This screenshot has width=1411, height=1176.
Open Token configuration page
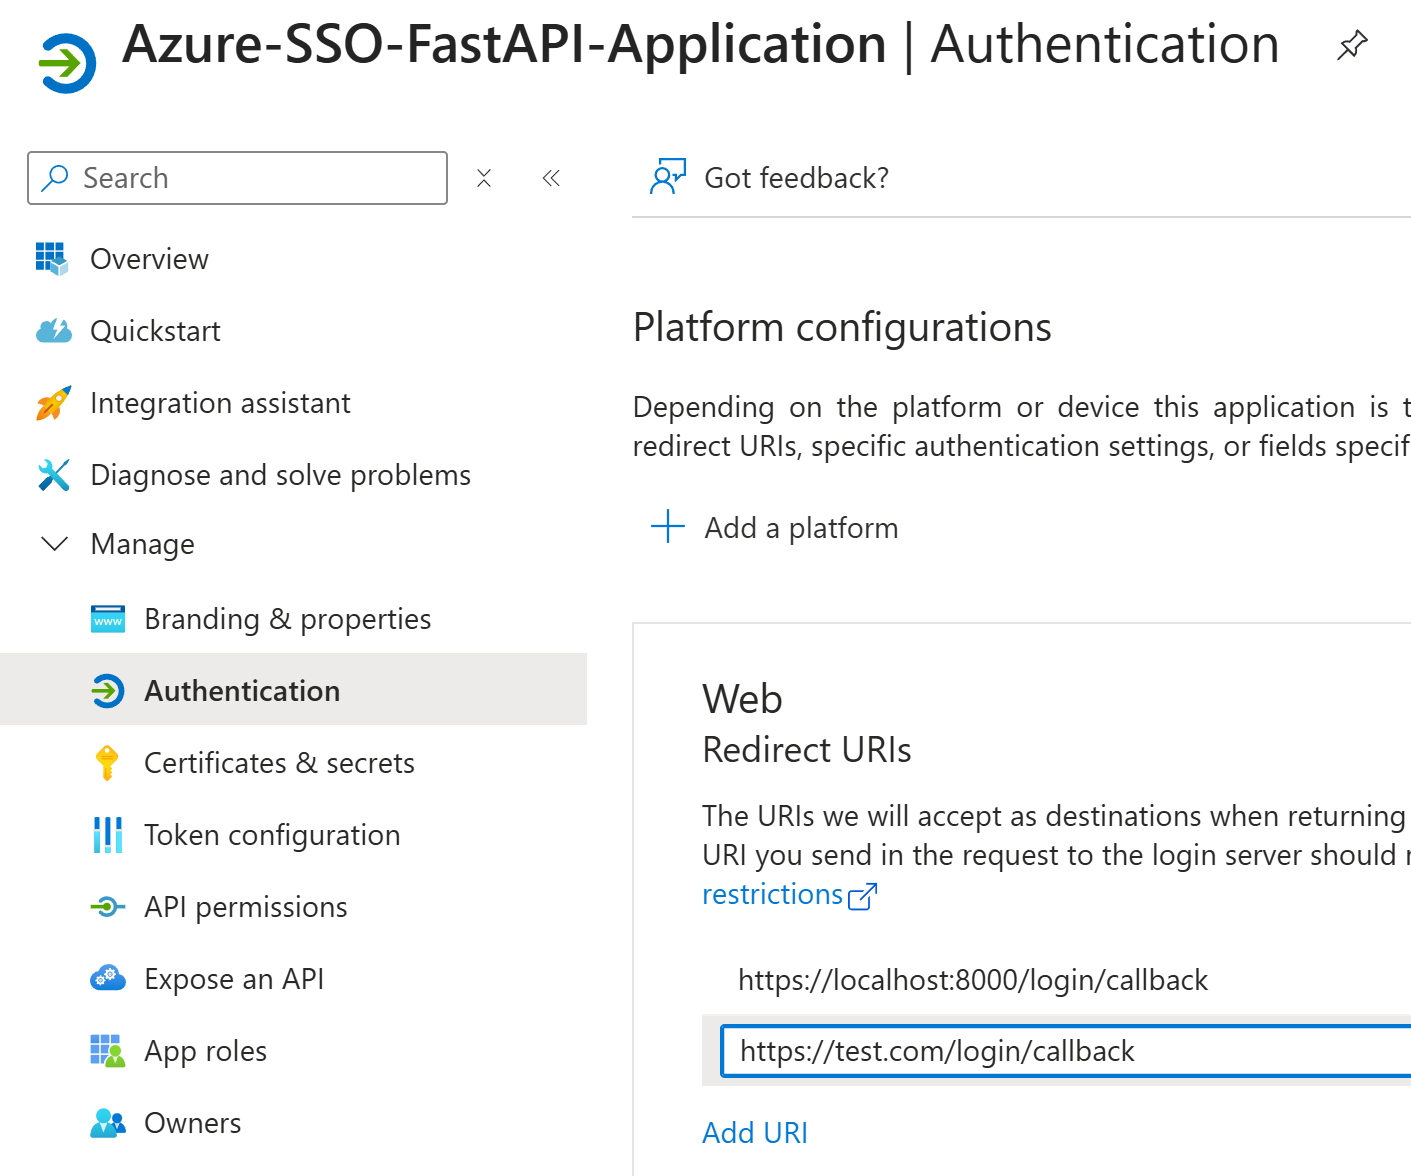point(272,835)
